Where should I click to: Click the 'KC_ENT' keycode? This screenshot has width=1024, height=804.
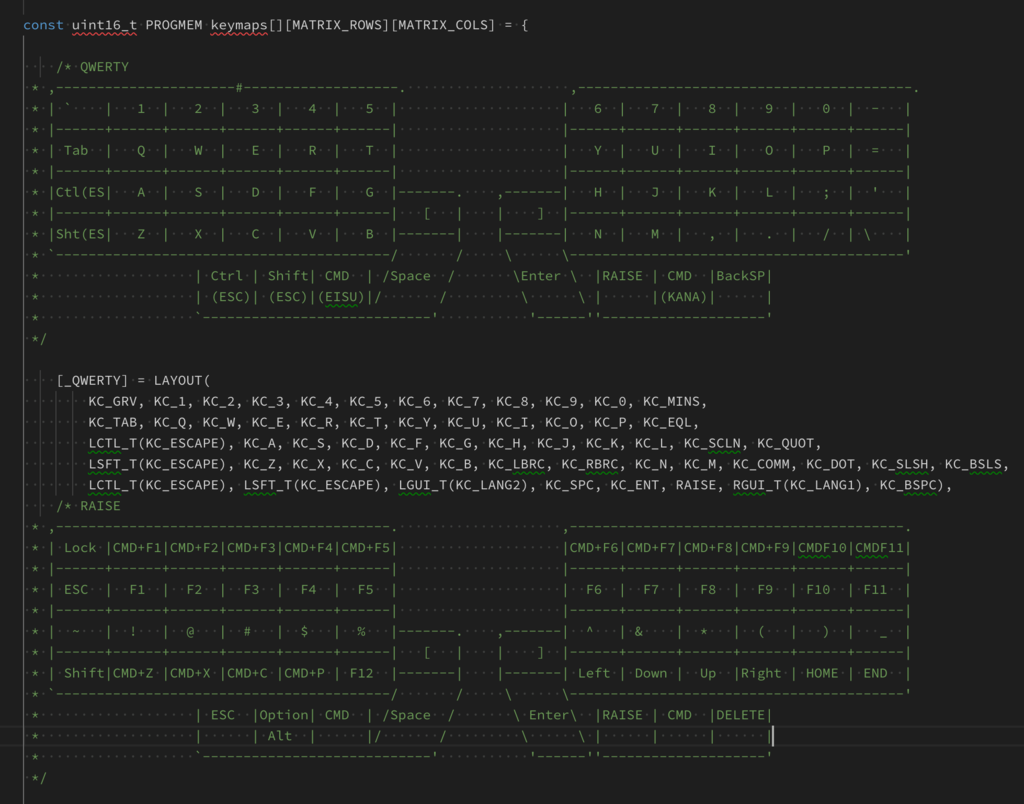[x=635, y=485]
